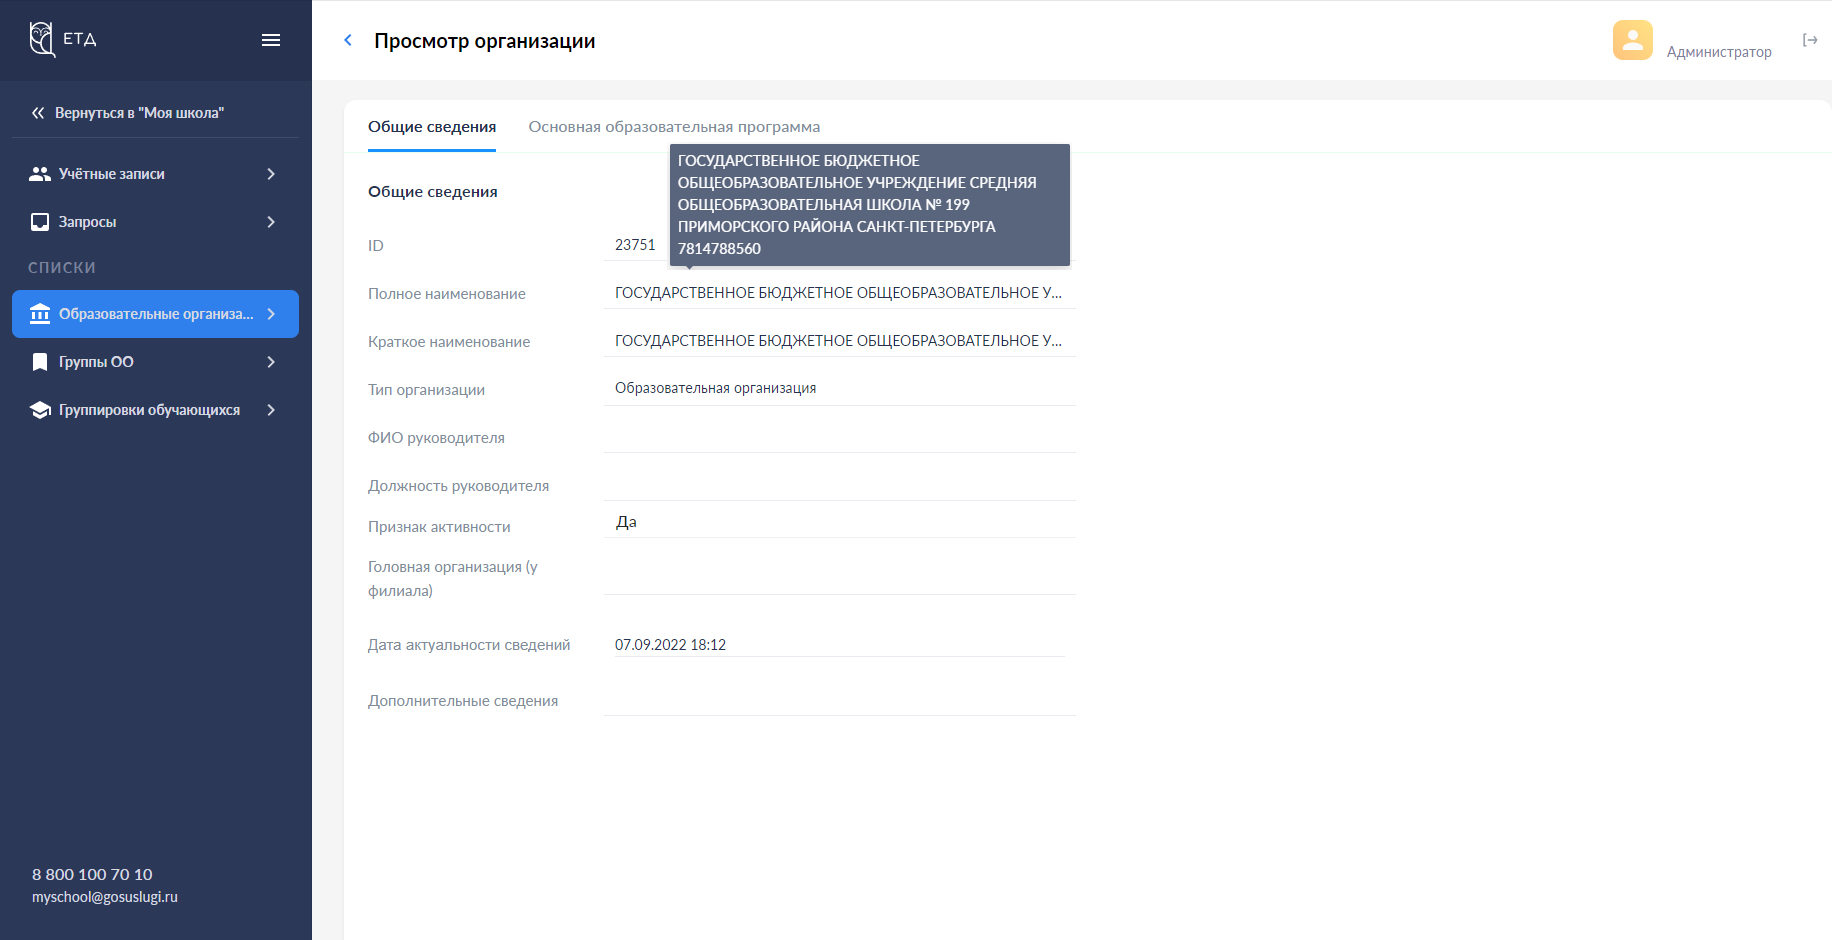
Task: Click the building icon for Образовательные организации
Action: [x=40, y=314]
